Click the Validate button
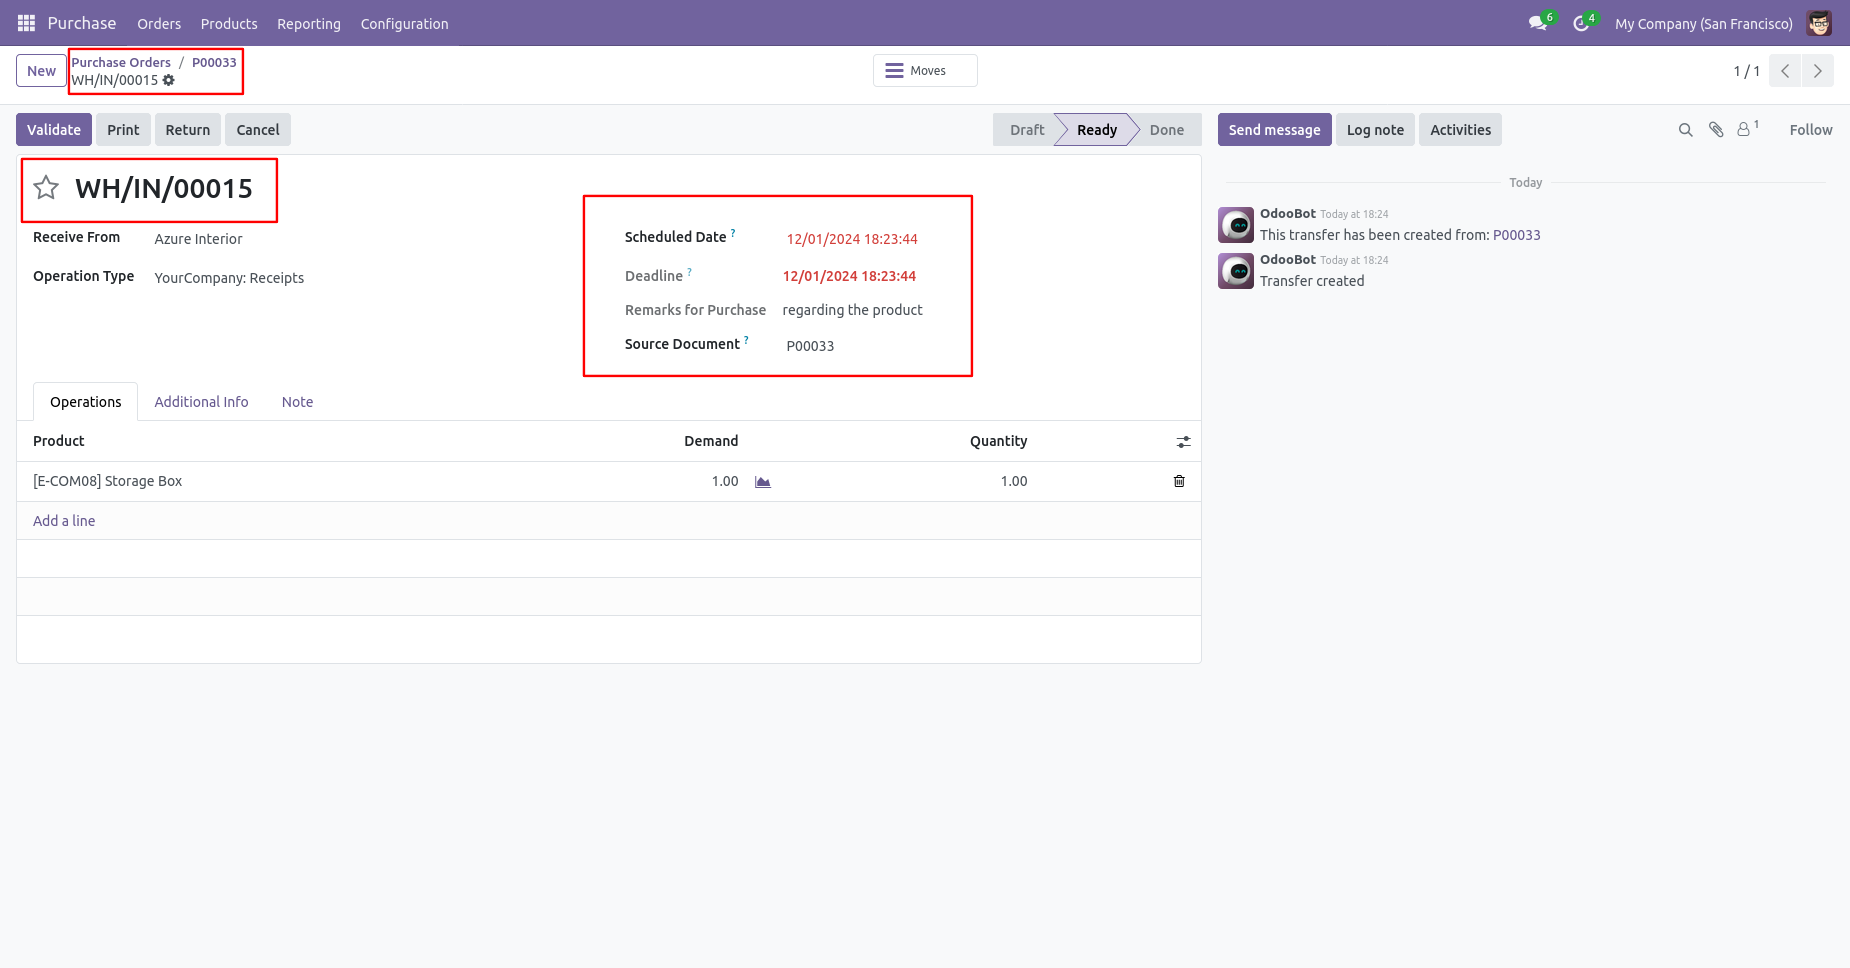The image size is (1850, 968). pyautogui.click(x=54, y=130)
